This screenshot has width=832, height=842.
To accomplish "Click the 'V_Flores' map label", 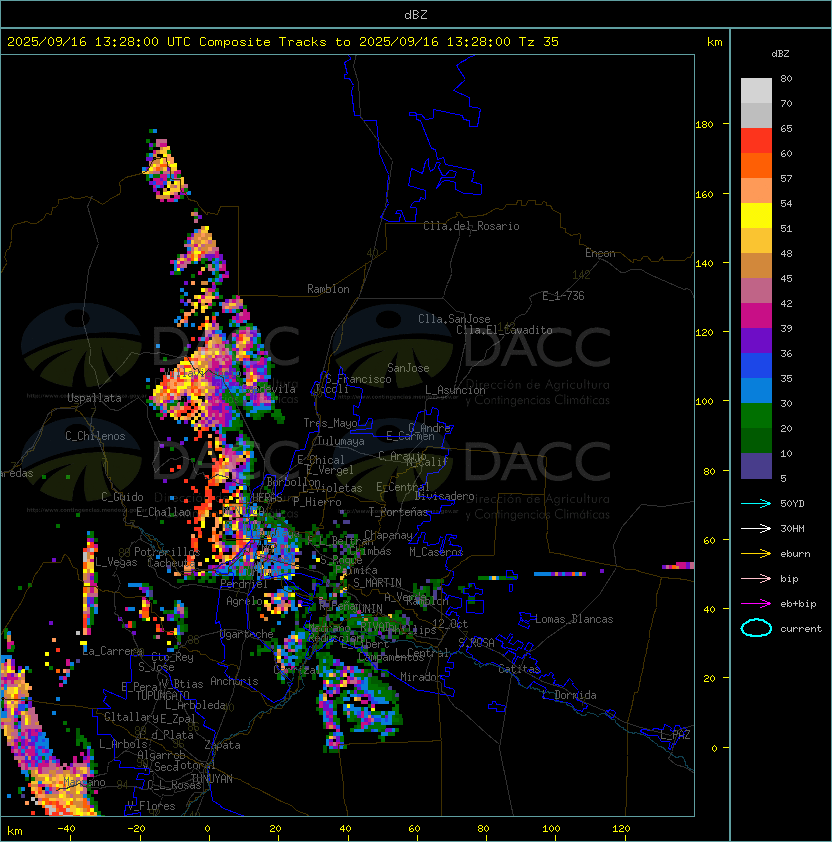I will click(151, 806).
